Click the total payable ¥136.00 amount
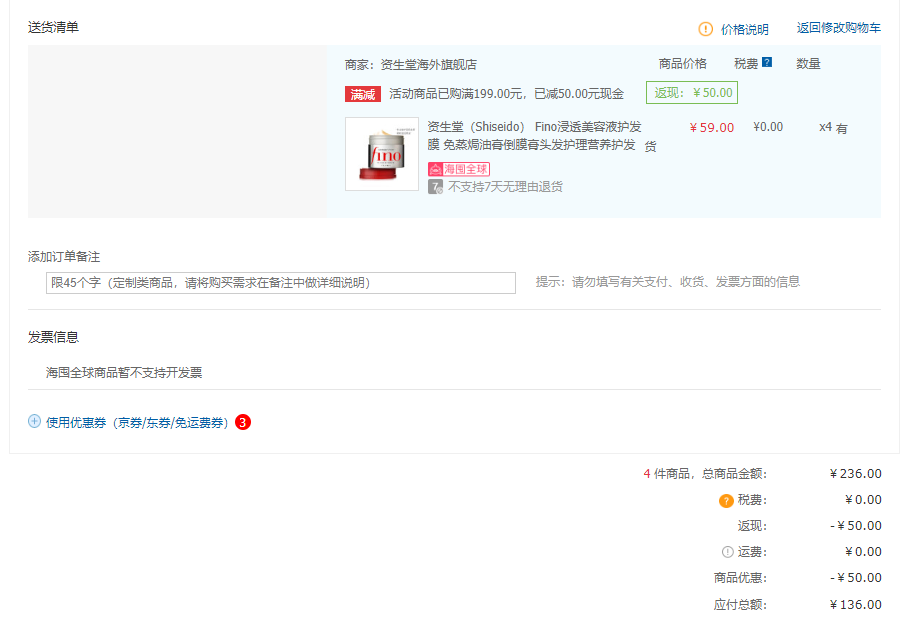This screenshot has width=902, height=626. coord(855,604)
